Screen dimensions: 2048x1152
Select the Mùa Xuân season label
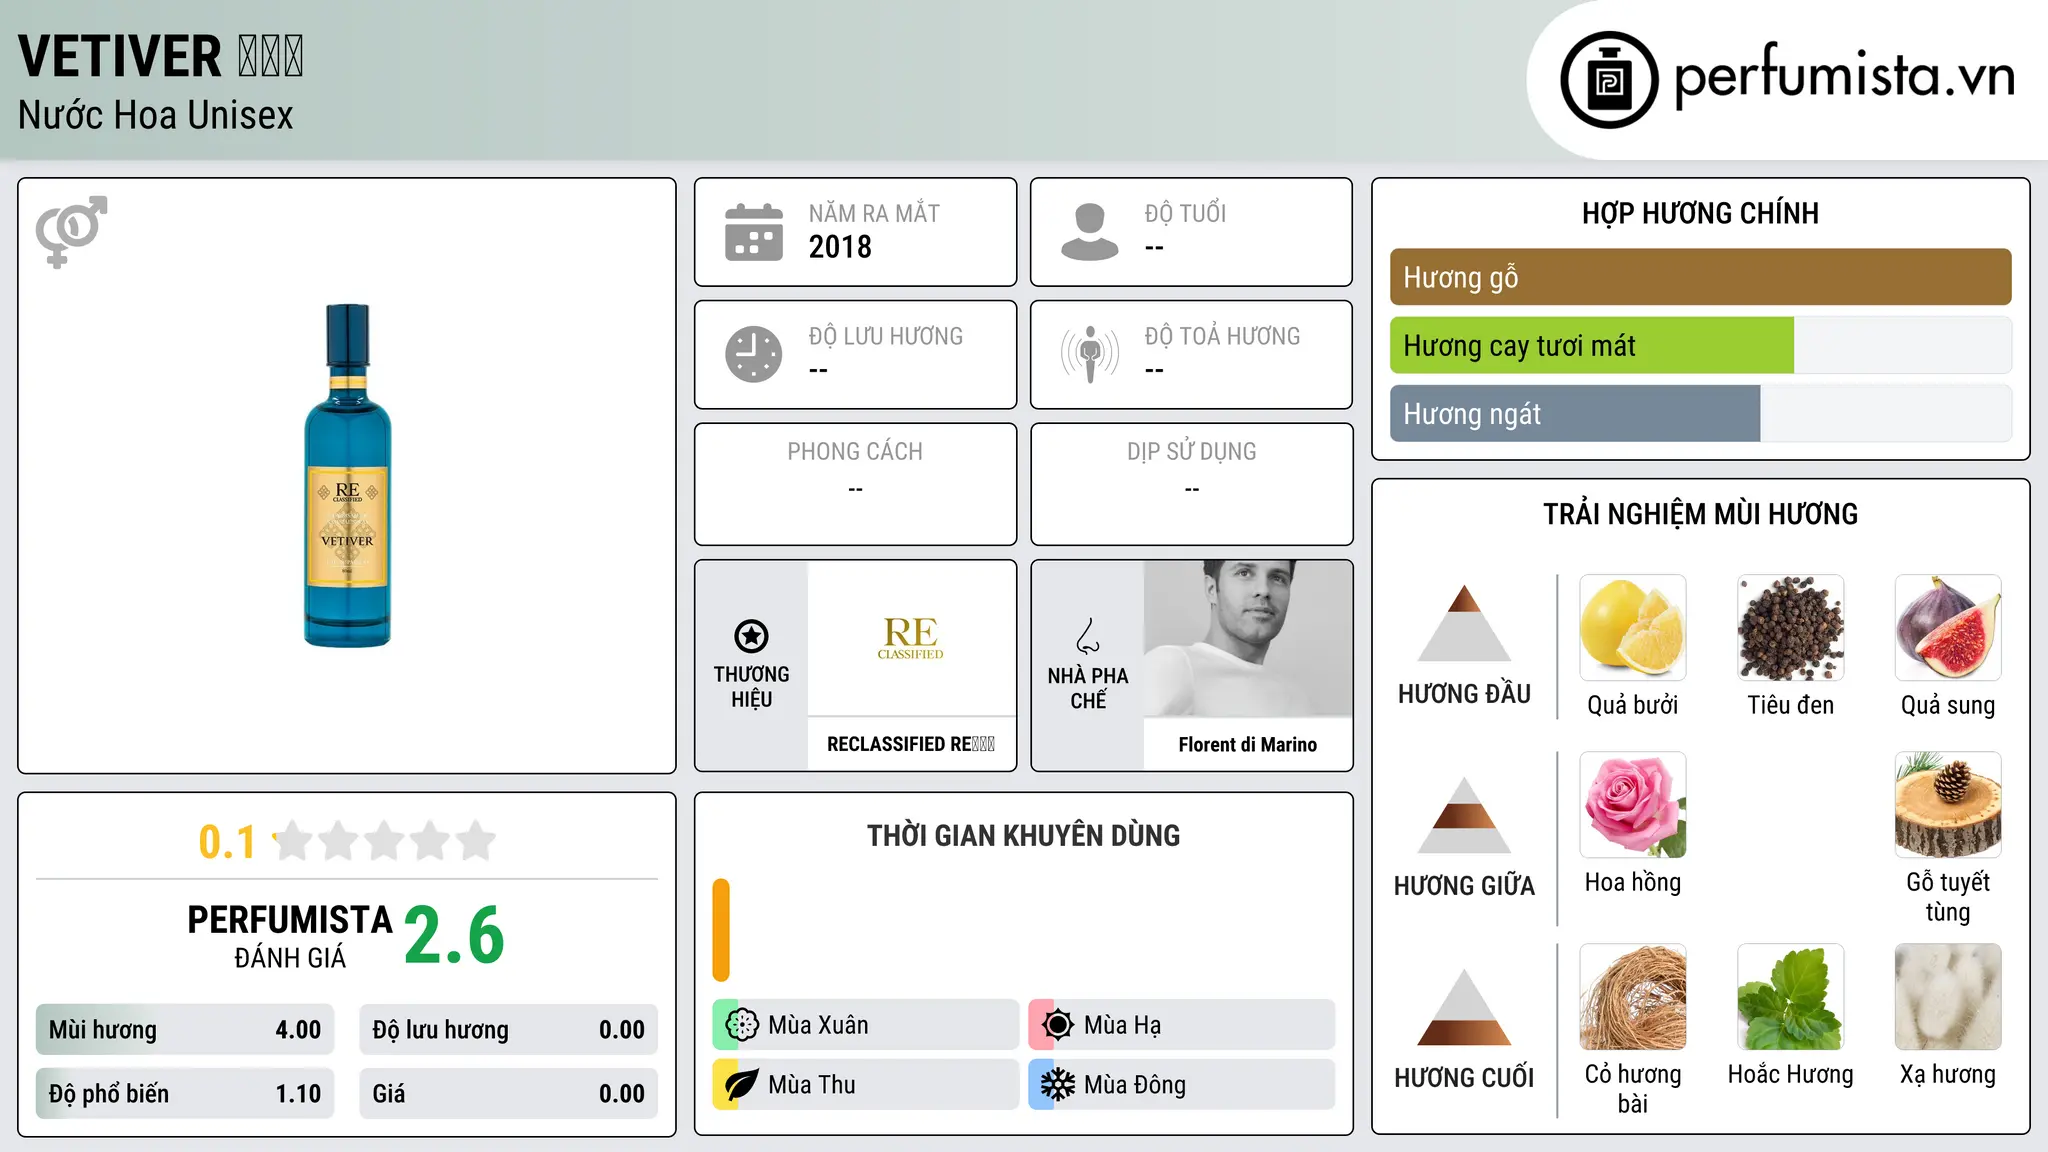818,1025
